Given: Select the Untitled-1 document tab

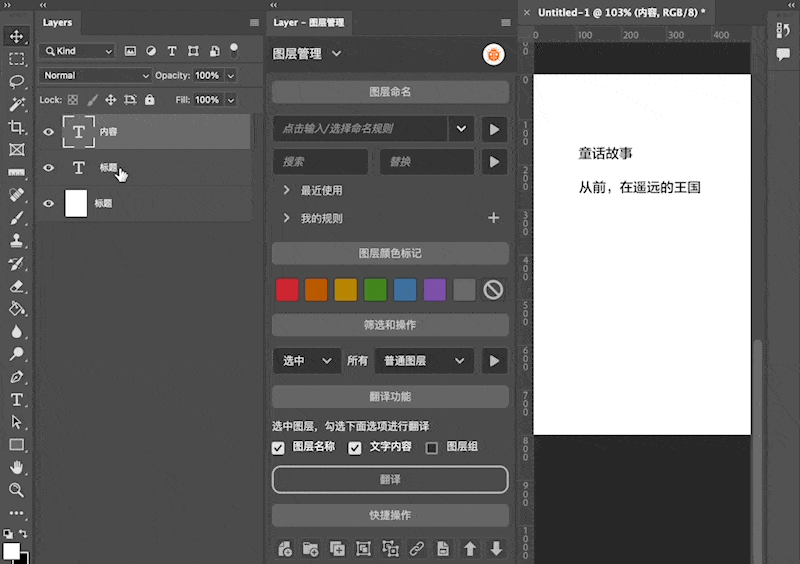Looking at the screenshot, I should (x=621, y=12).
